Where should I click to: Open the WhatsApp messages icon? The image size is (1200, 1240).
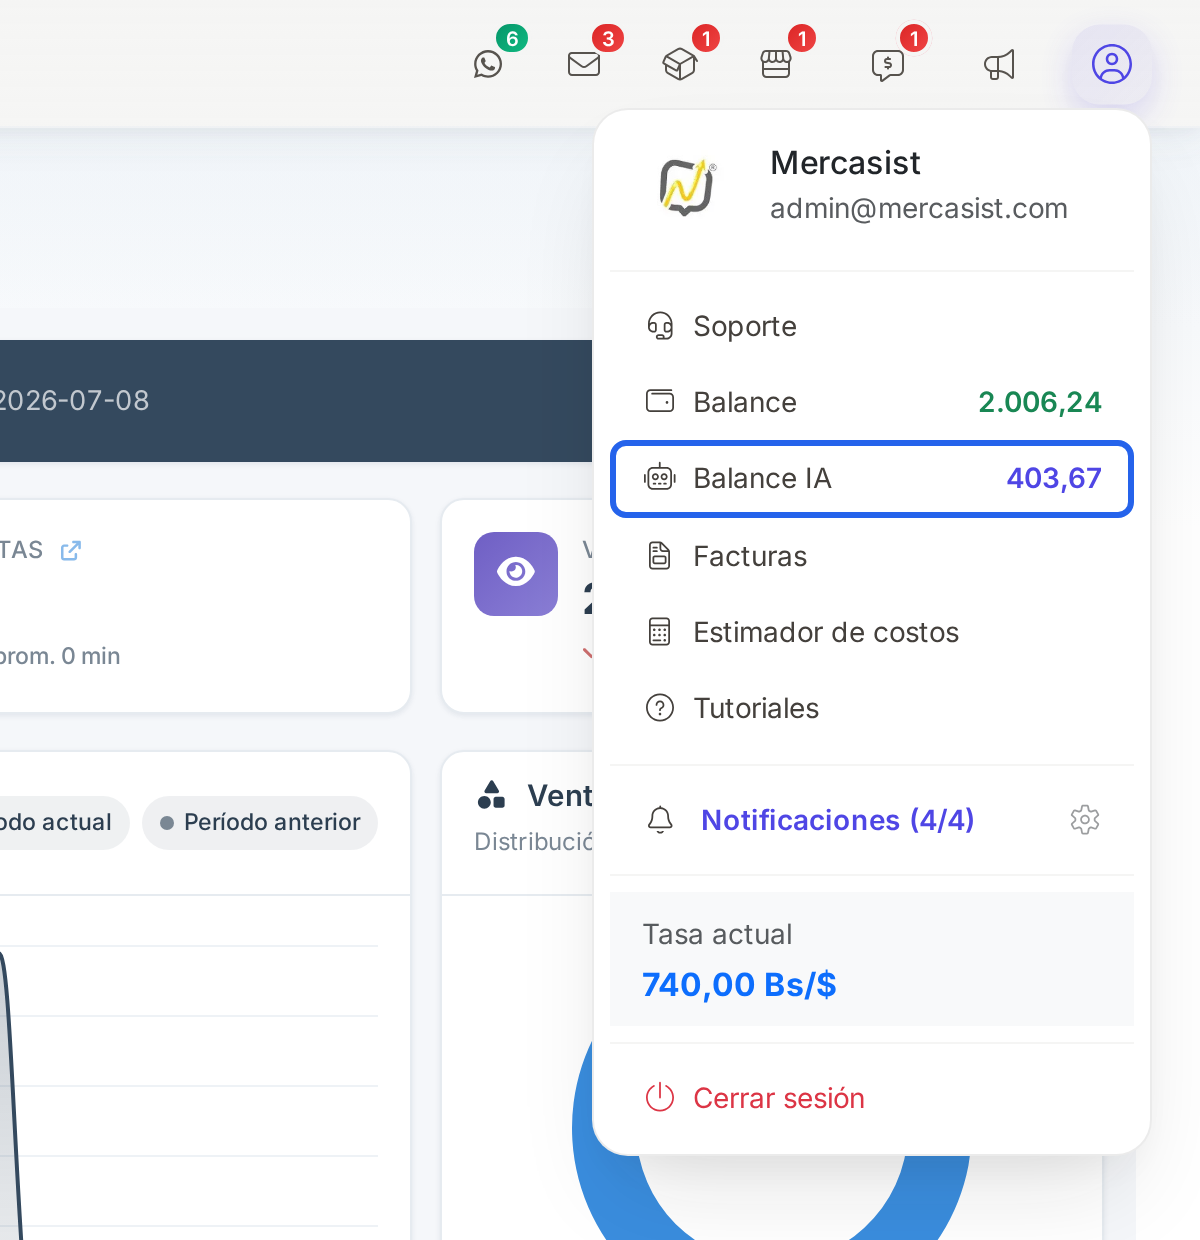[x=488, y=64]
